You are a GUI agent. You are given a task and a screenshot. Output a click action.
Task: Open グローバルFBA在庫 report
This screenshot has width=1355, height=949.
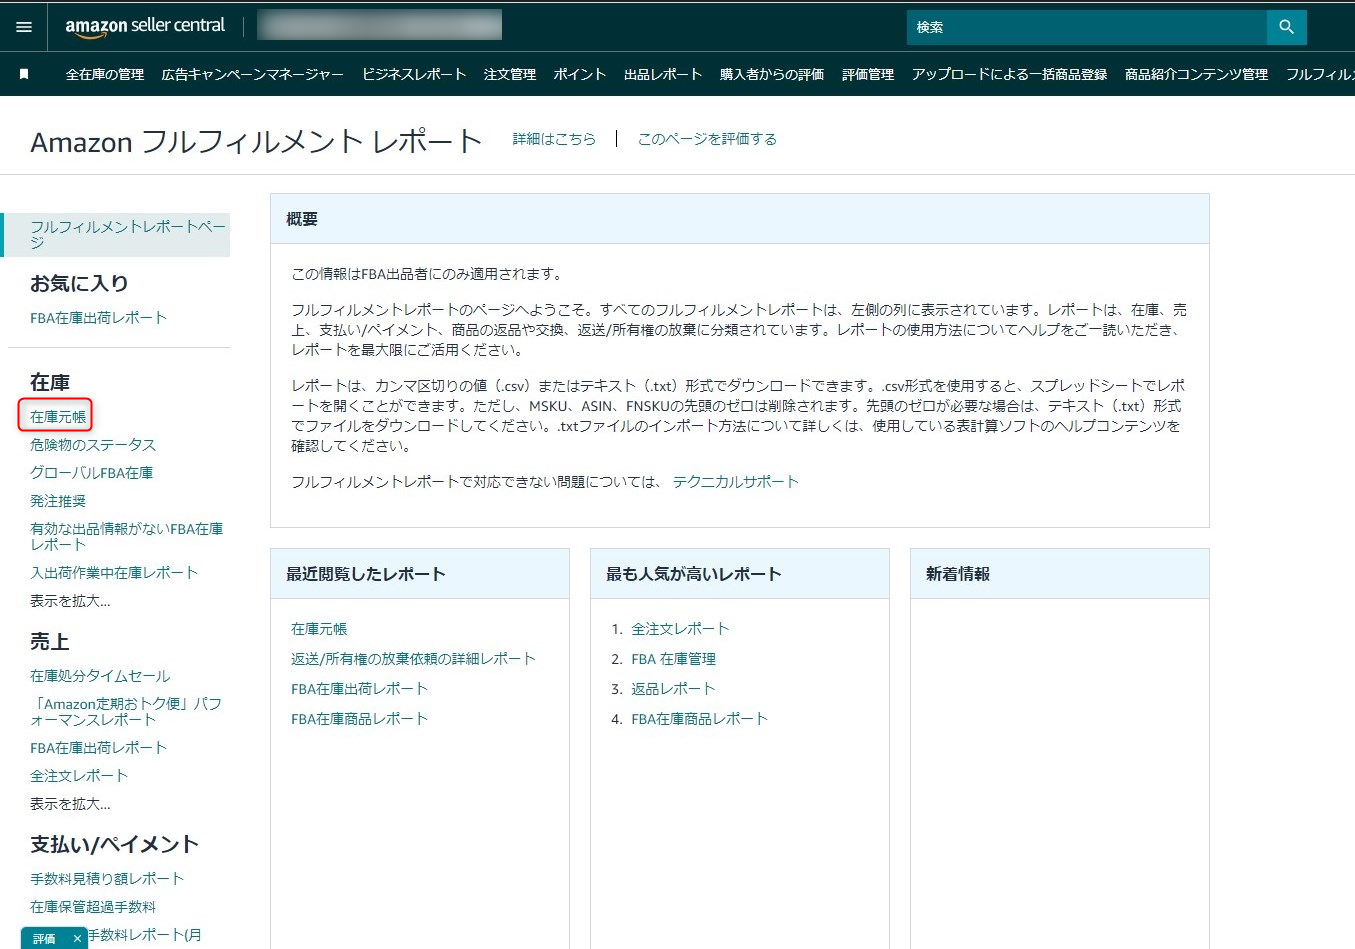point(91,473)
